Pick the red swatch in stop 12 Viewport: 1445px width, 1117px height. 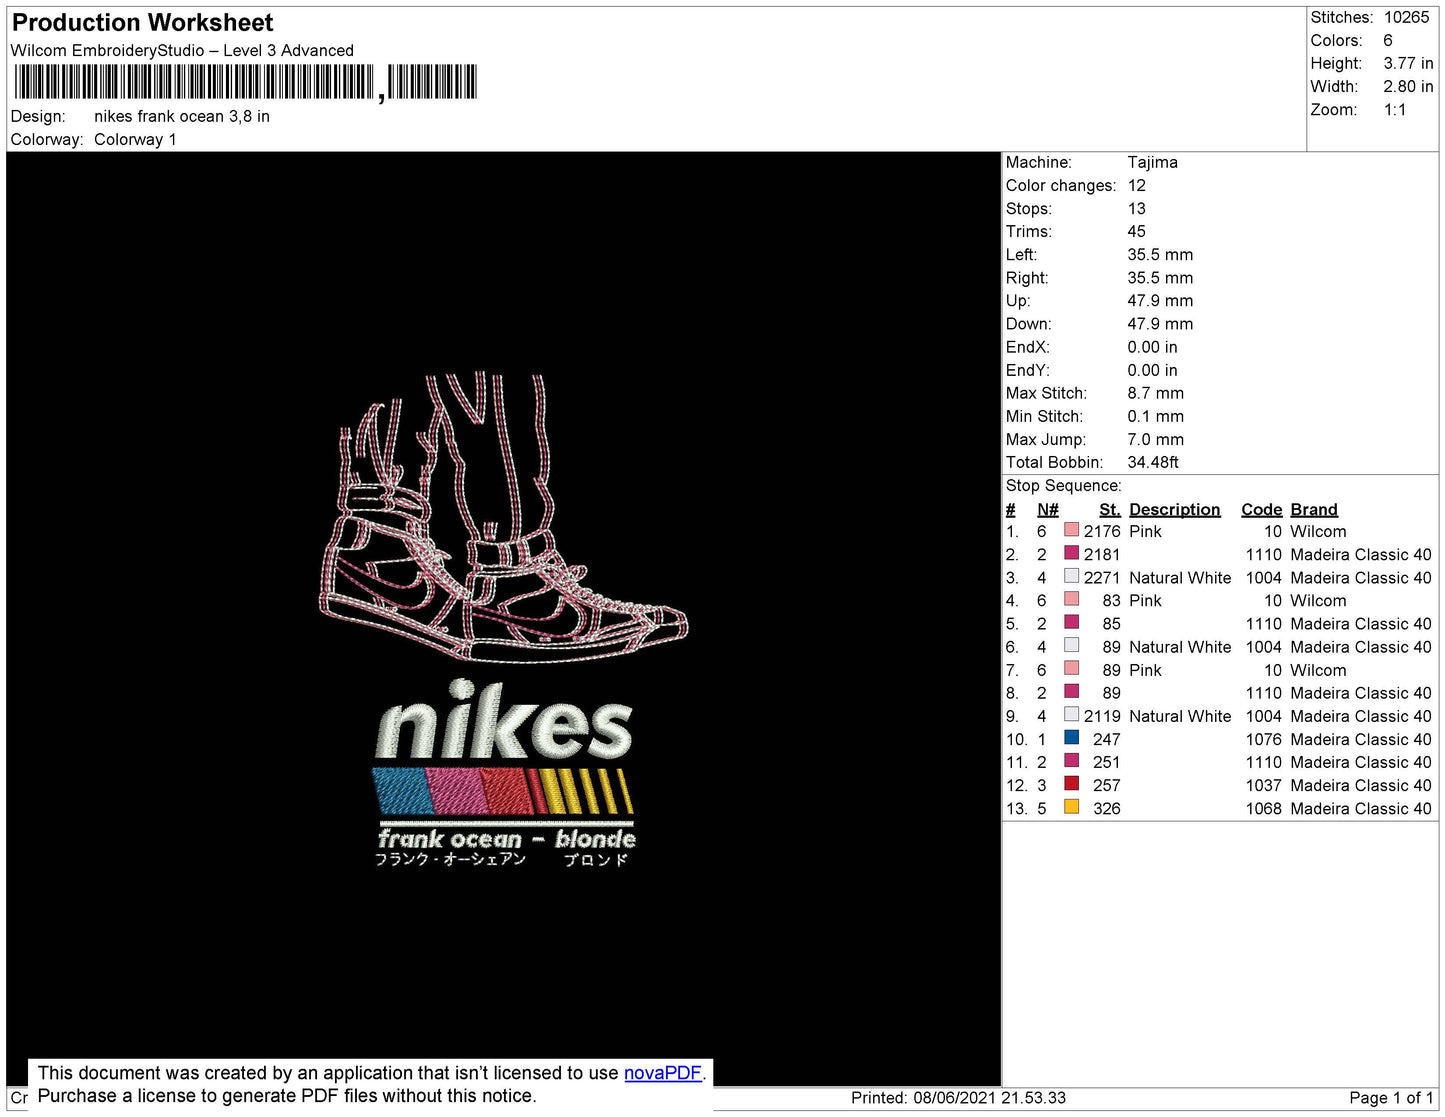point(1071,784)
